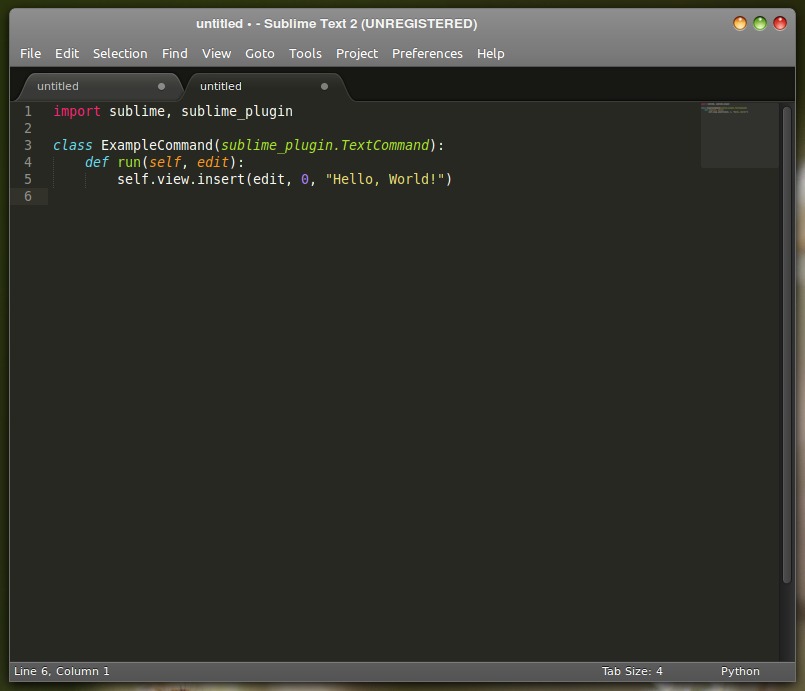The image size is (805, 691).
Task: Open the Python syntax selector
Action: tap(740, 671)
